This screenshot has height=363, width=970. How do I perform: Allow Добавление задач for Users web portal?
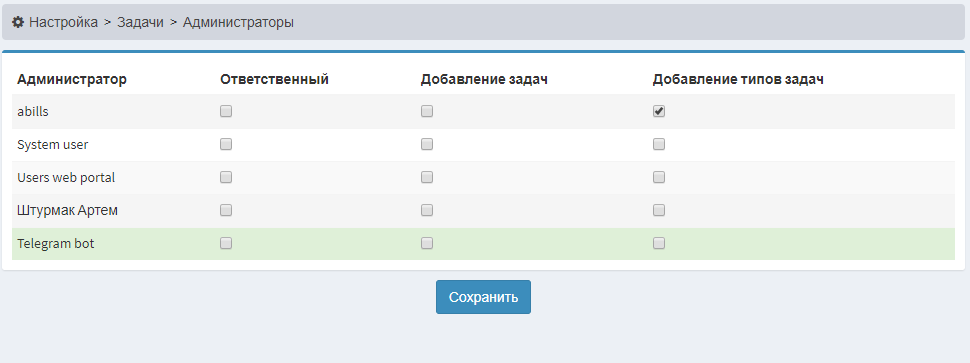tap(427, 177)
